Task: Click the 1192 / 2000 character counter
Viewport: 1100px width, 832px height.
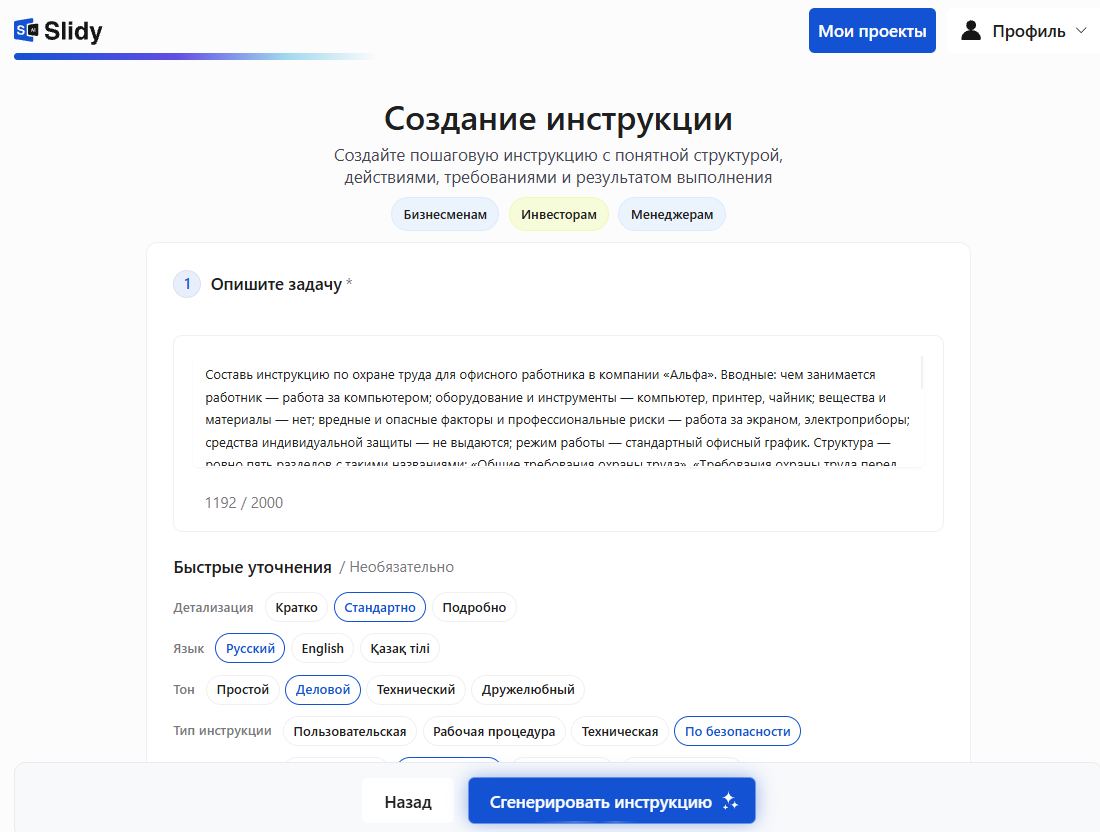Action: click(x=243, y=502)
